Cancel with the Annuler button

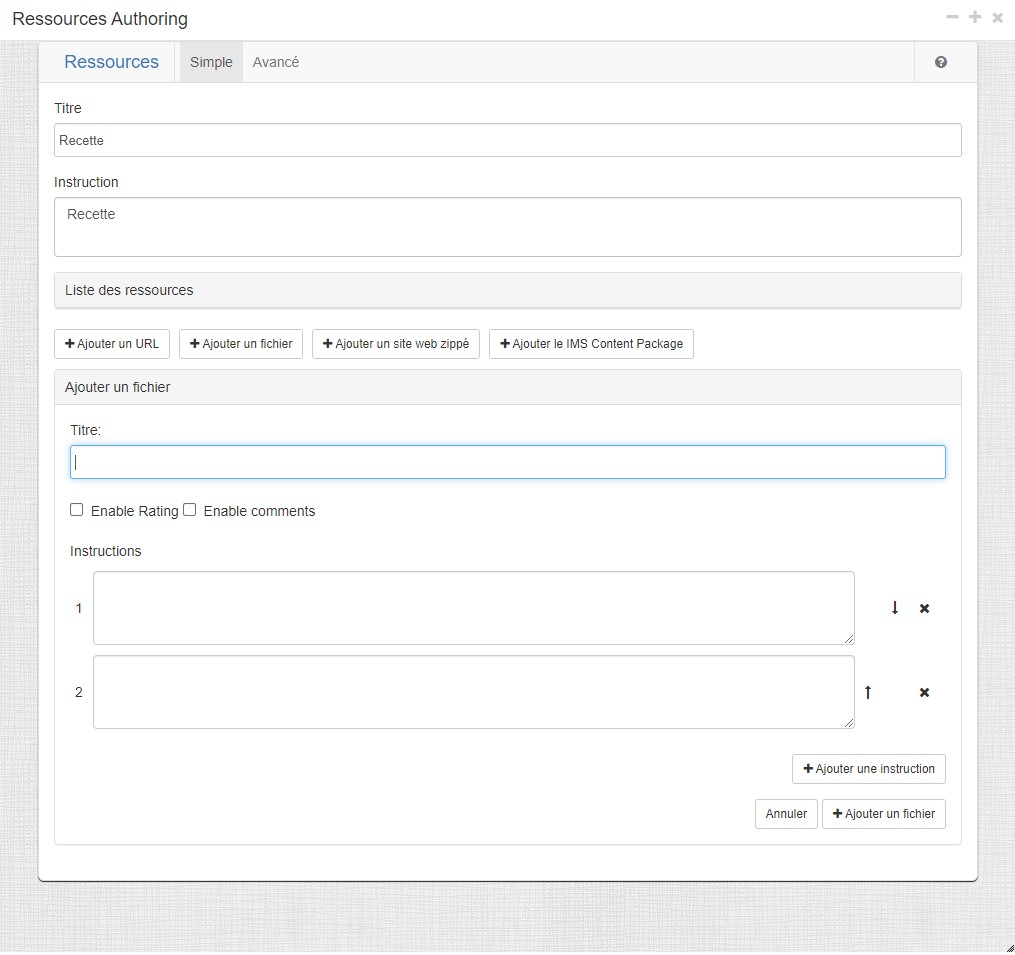(x=786, y=814)
